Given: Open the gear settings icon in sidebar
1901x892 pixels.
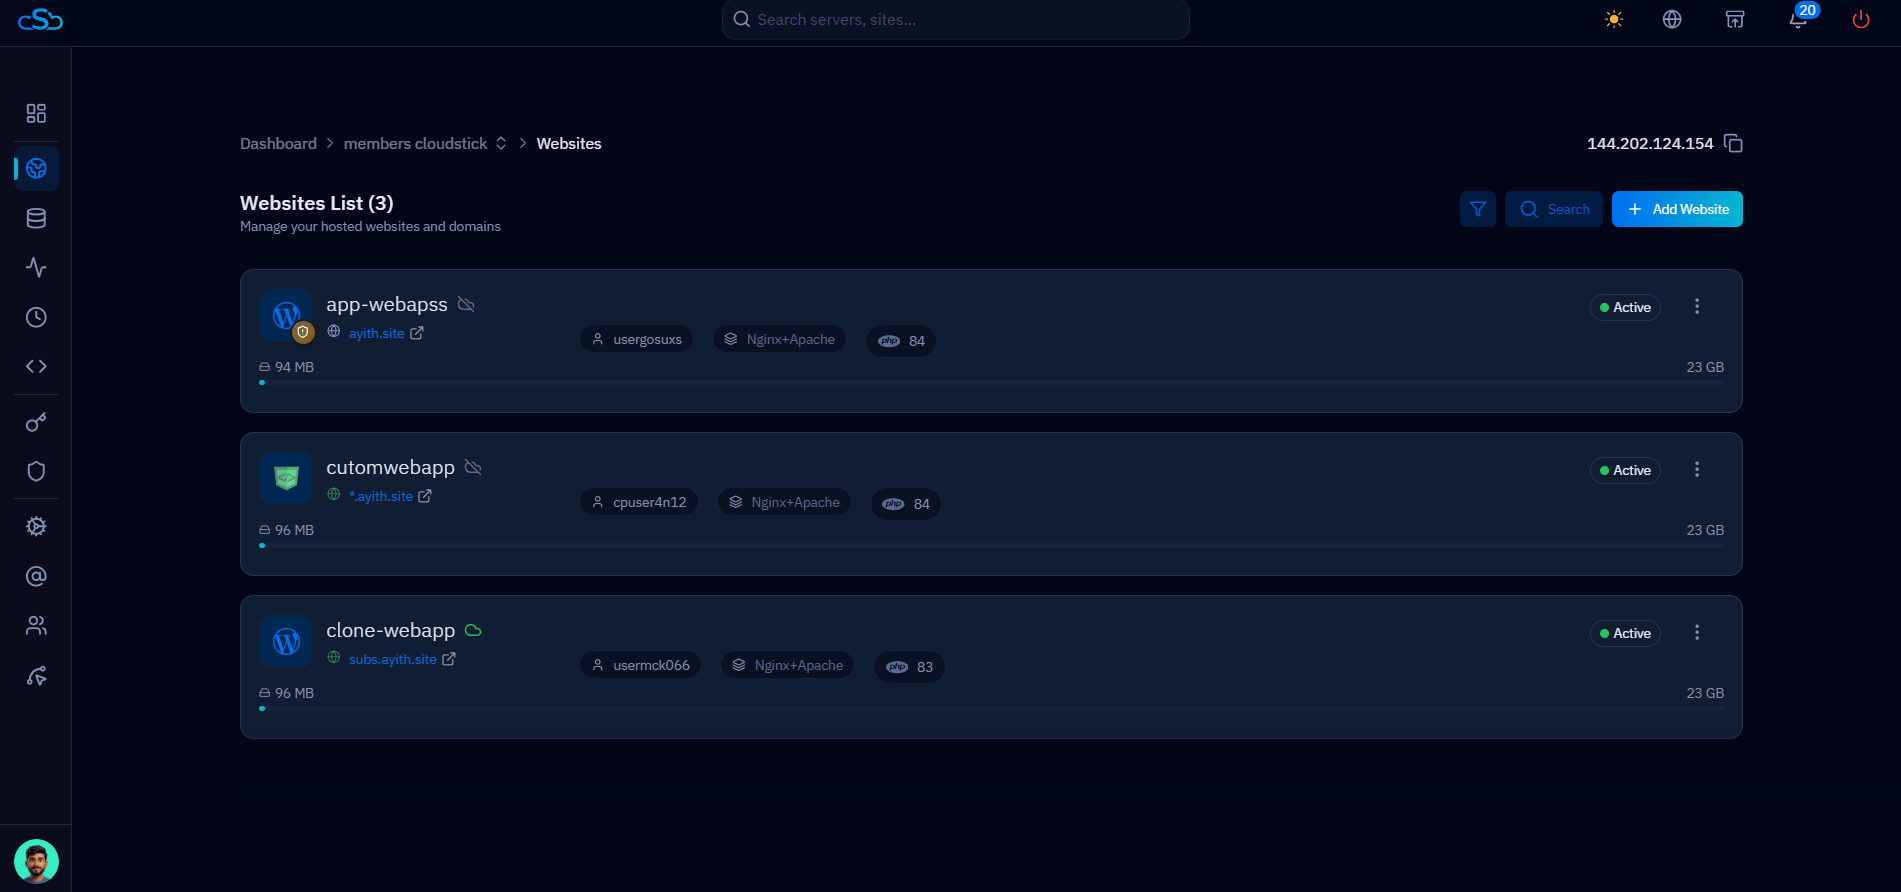Looking at the screenshot, I should (36, 526).
